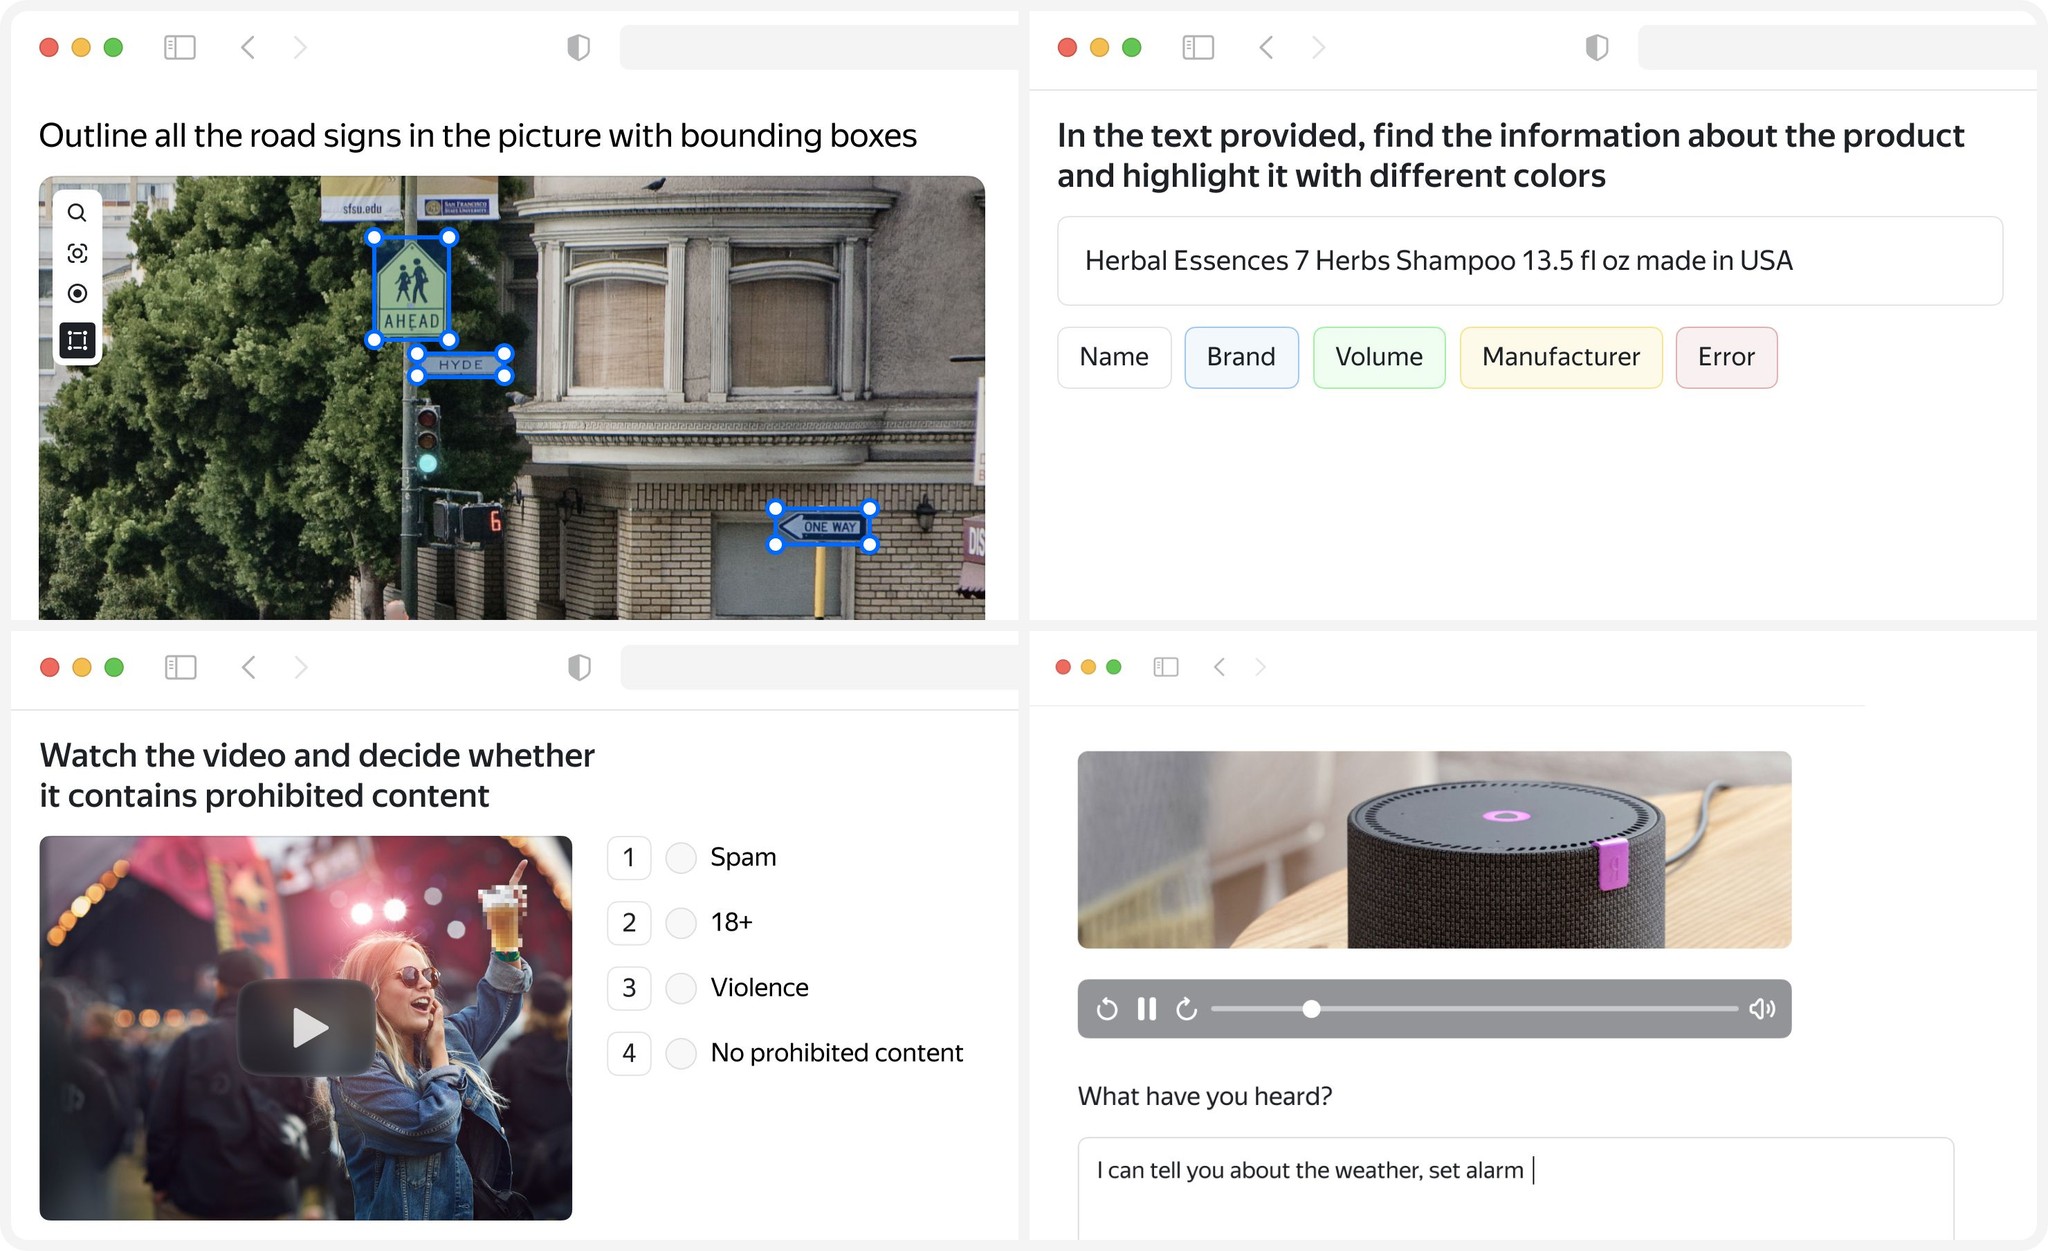
Task: Select the Brand highlight label
Action: 1240,357
